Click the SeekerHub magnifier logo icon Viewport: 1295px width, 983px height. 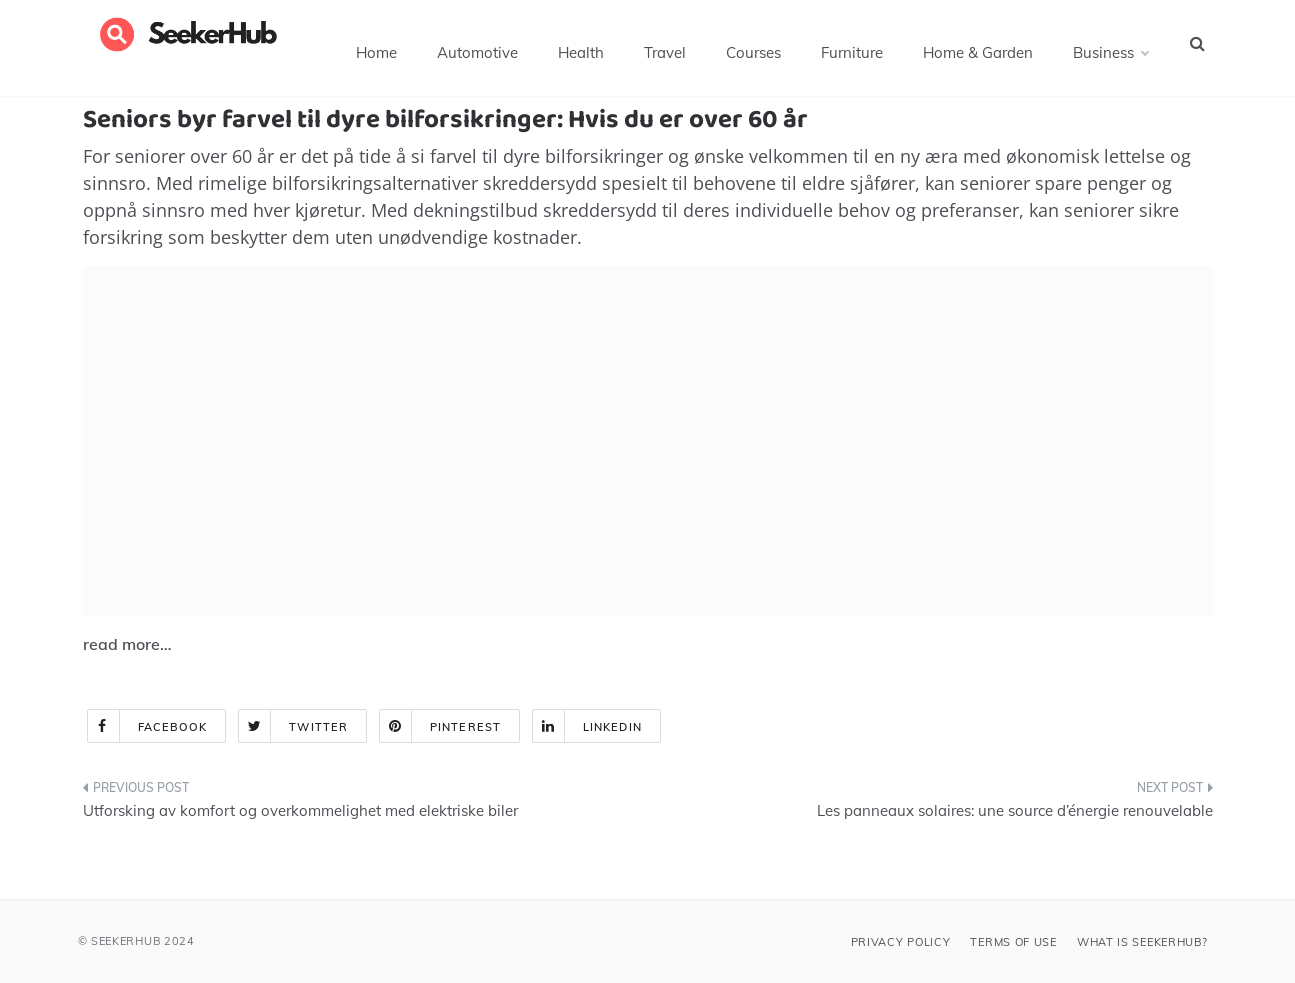(117, 34)
